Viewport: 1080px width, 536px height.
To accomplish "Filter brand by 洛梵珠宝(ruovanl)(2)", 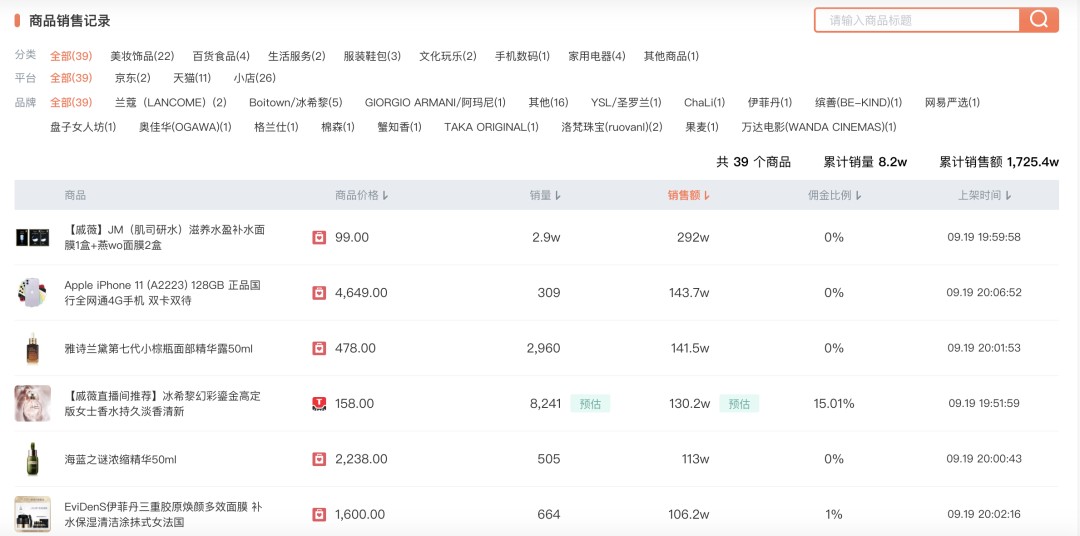I will tap(612, 127).
